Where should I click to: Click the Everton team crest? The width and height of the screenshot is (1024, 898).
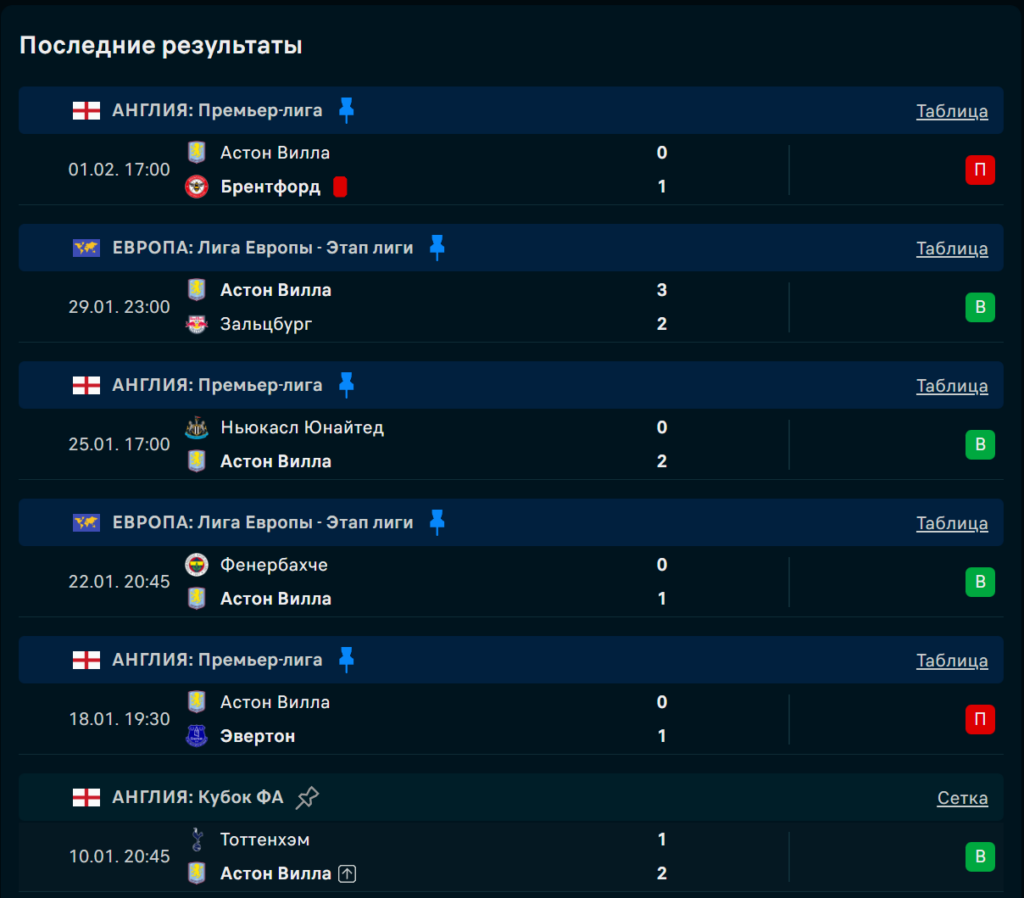[x=197, y=737]
